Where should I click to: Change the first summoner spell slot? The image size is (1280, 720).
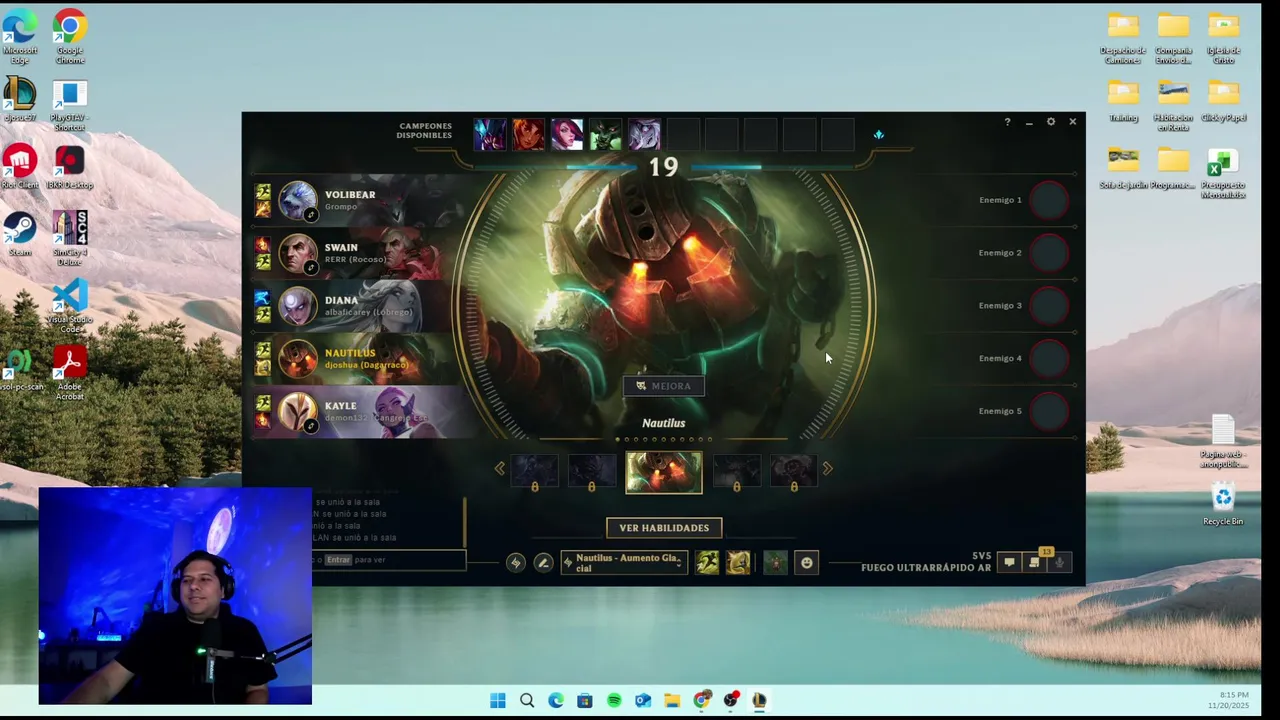pos(707,563)
